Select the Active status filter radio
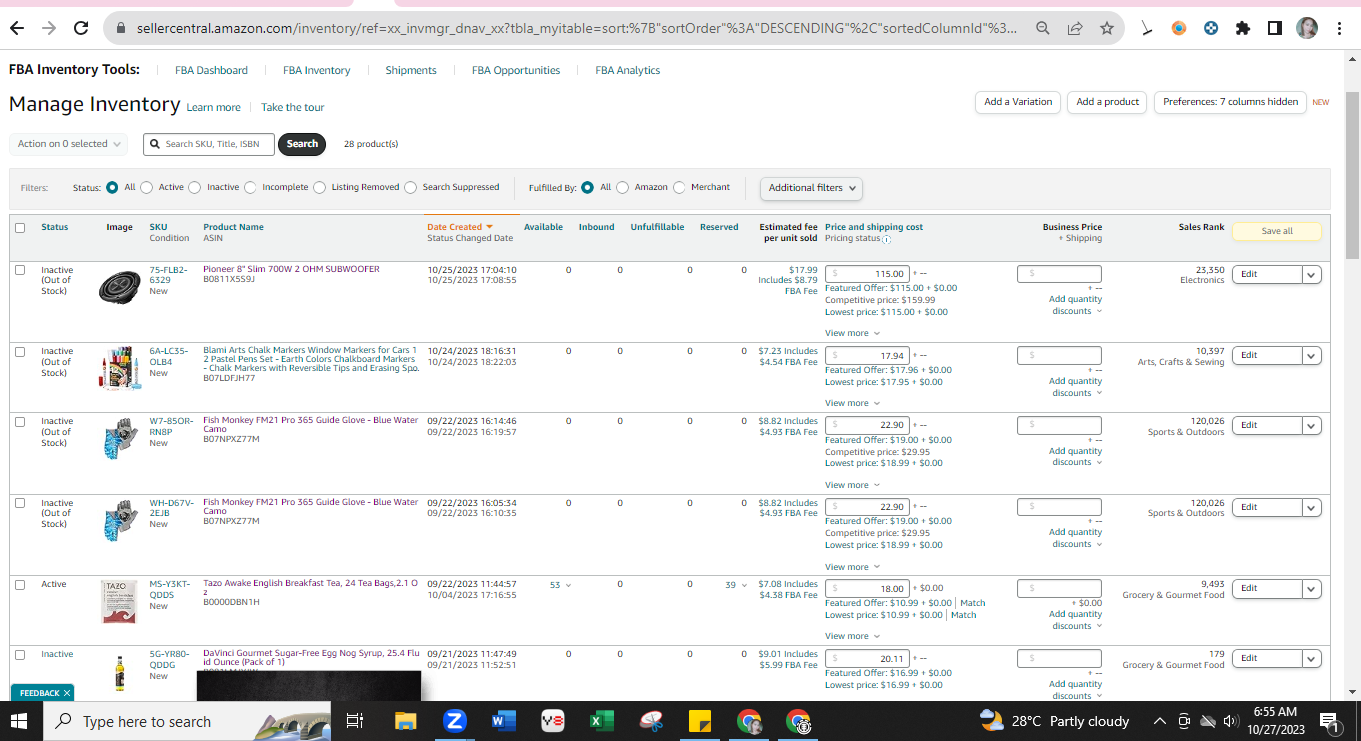Viewport: 1361px width, 741px height. point(147,187)
